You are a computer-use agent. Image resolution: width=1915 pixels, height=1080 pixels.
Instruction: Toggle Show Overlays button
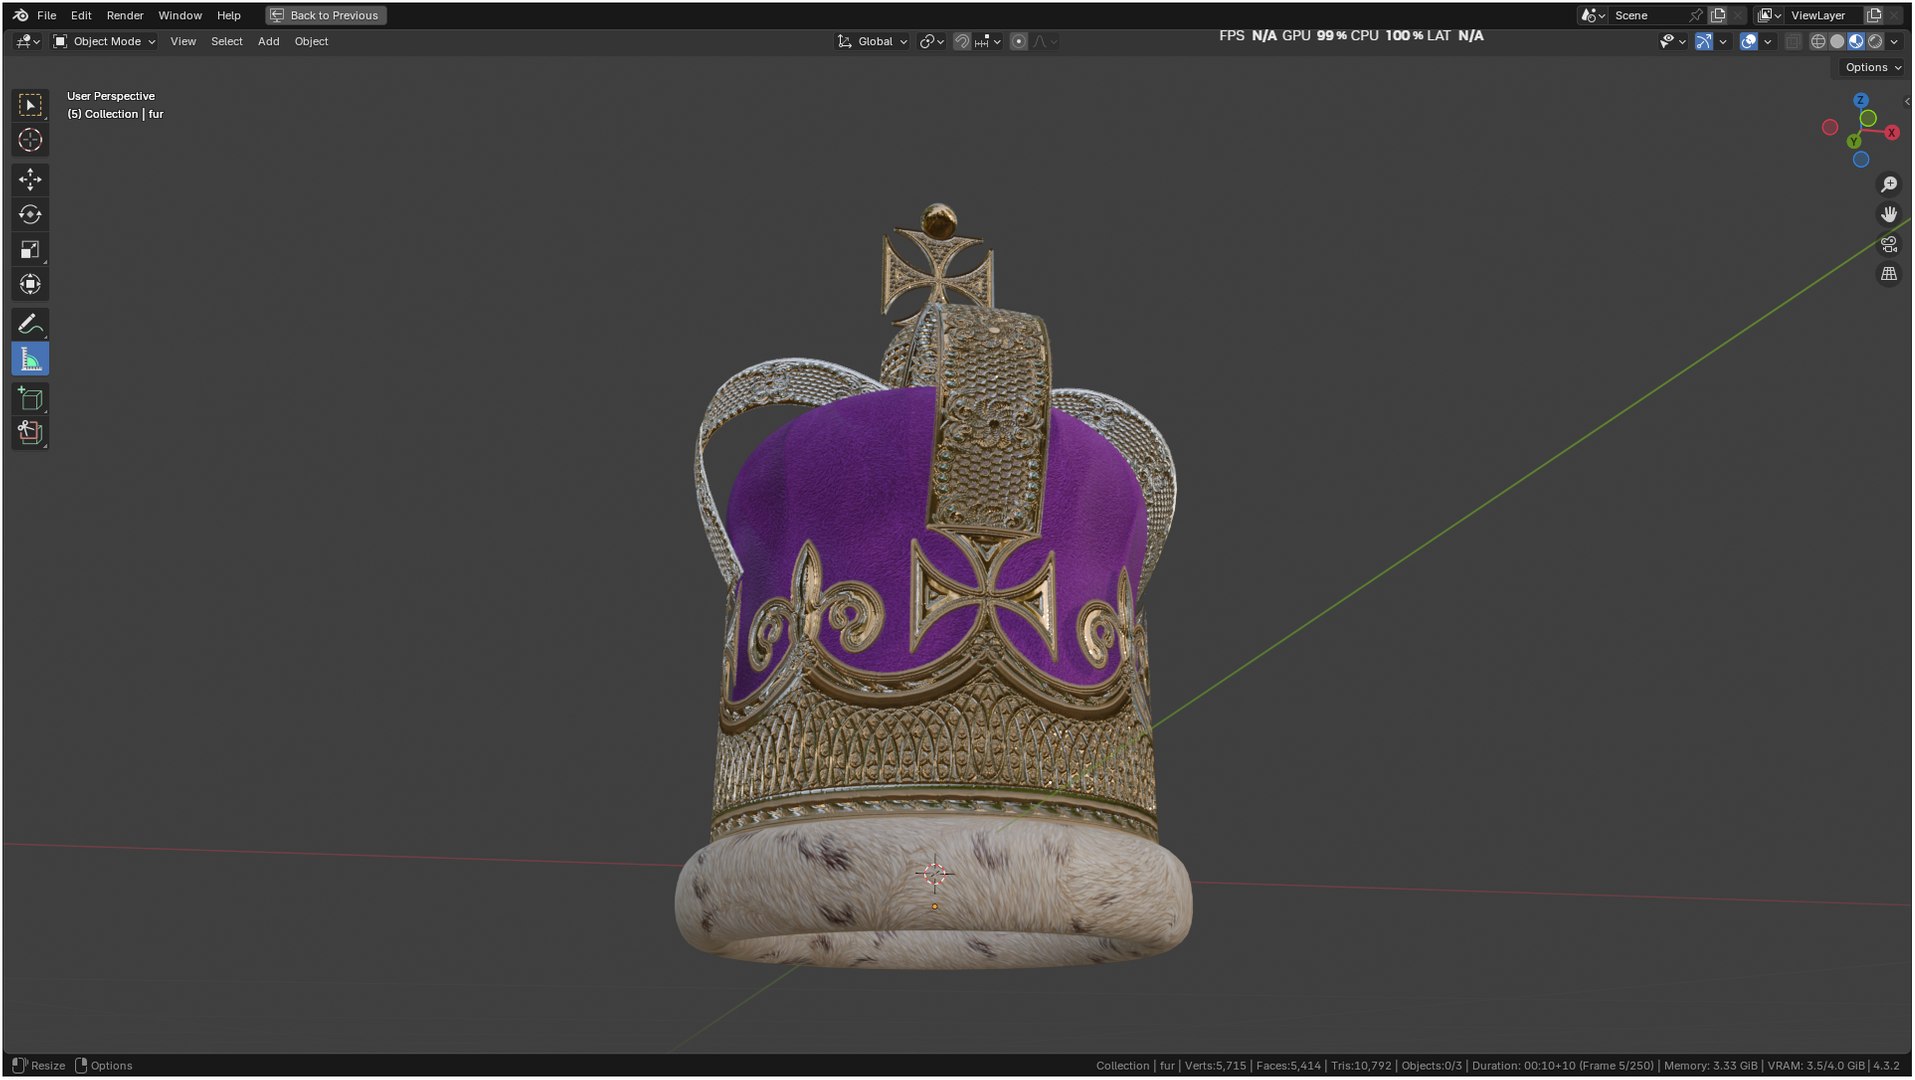tap(1748, 41)
